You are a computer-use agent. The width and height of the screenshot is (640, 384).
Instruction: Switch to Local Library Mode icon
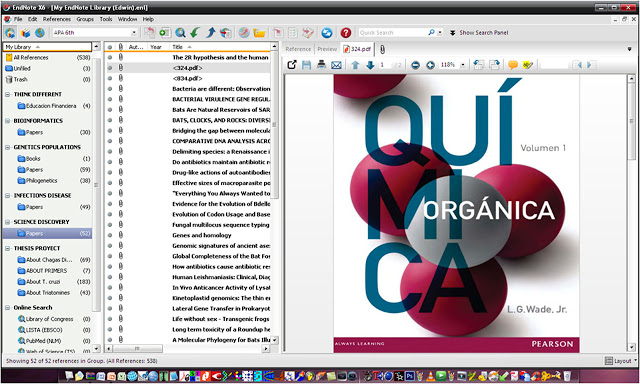25,33
